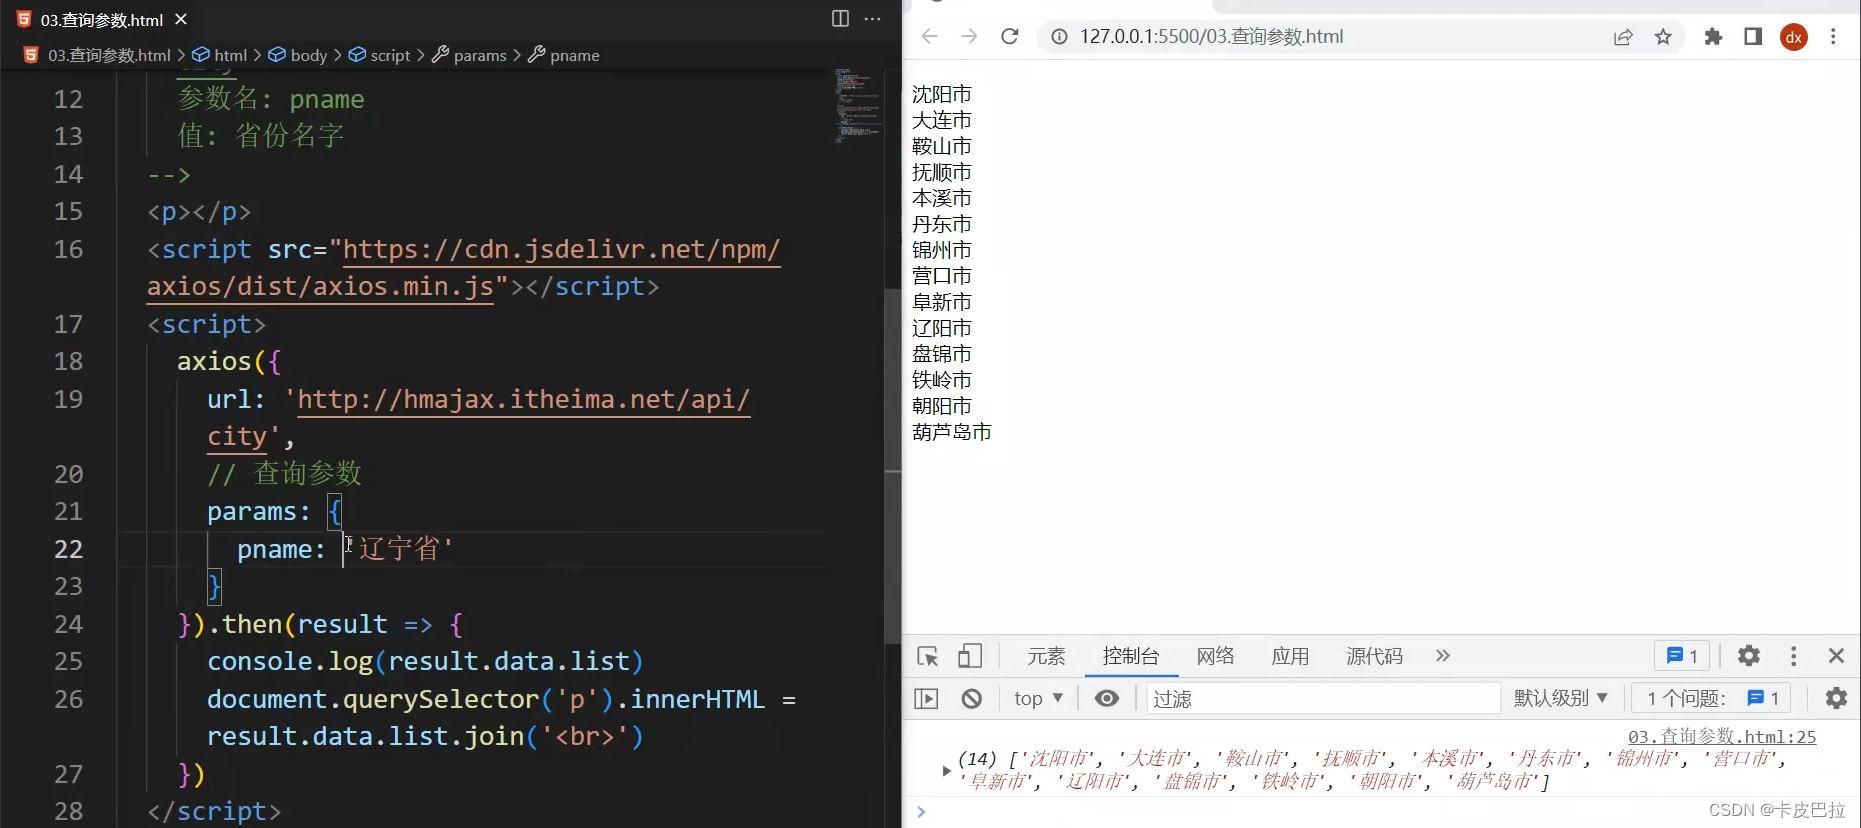The height and width of the screenshot is (828, 1861).
Task: Select the script breadcrumb item
Action: (380, 55)
